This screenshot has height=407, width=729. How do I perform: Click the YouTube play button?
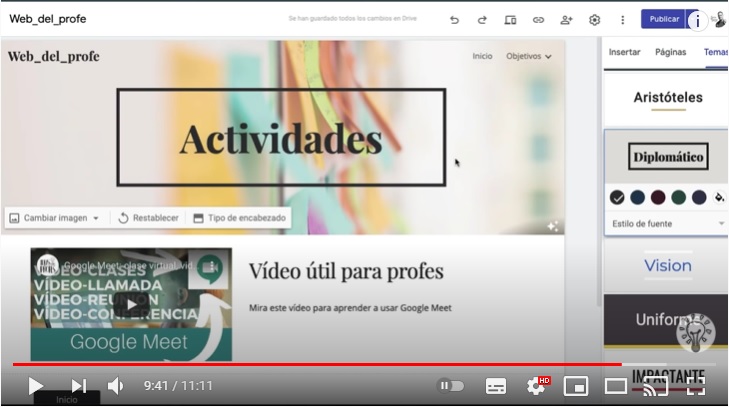[35, 386]
